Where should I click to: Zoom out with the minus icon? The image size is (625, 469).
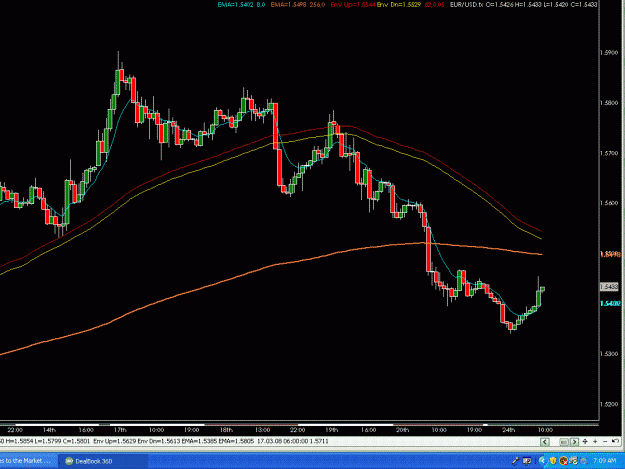click(x=605, y=442)
